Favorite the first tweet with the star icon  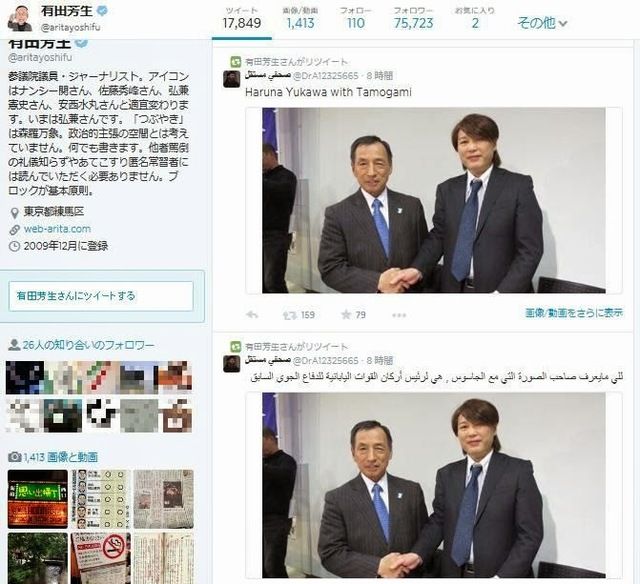(x=346, y=315)
